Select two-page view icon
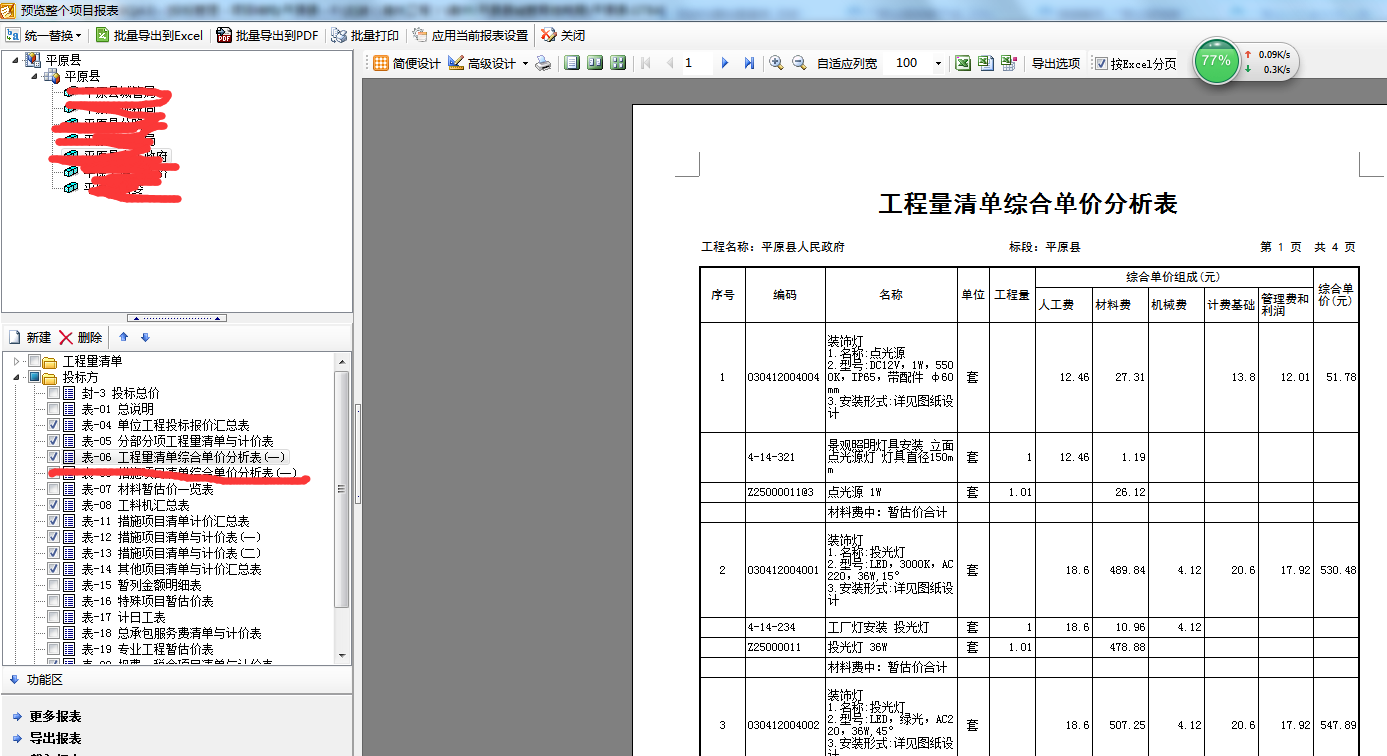1387x756 pixels. point(595,63)
